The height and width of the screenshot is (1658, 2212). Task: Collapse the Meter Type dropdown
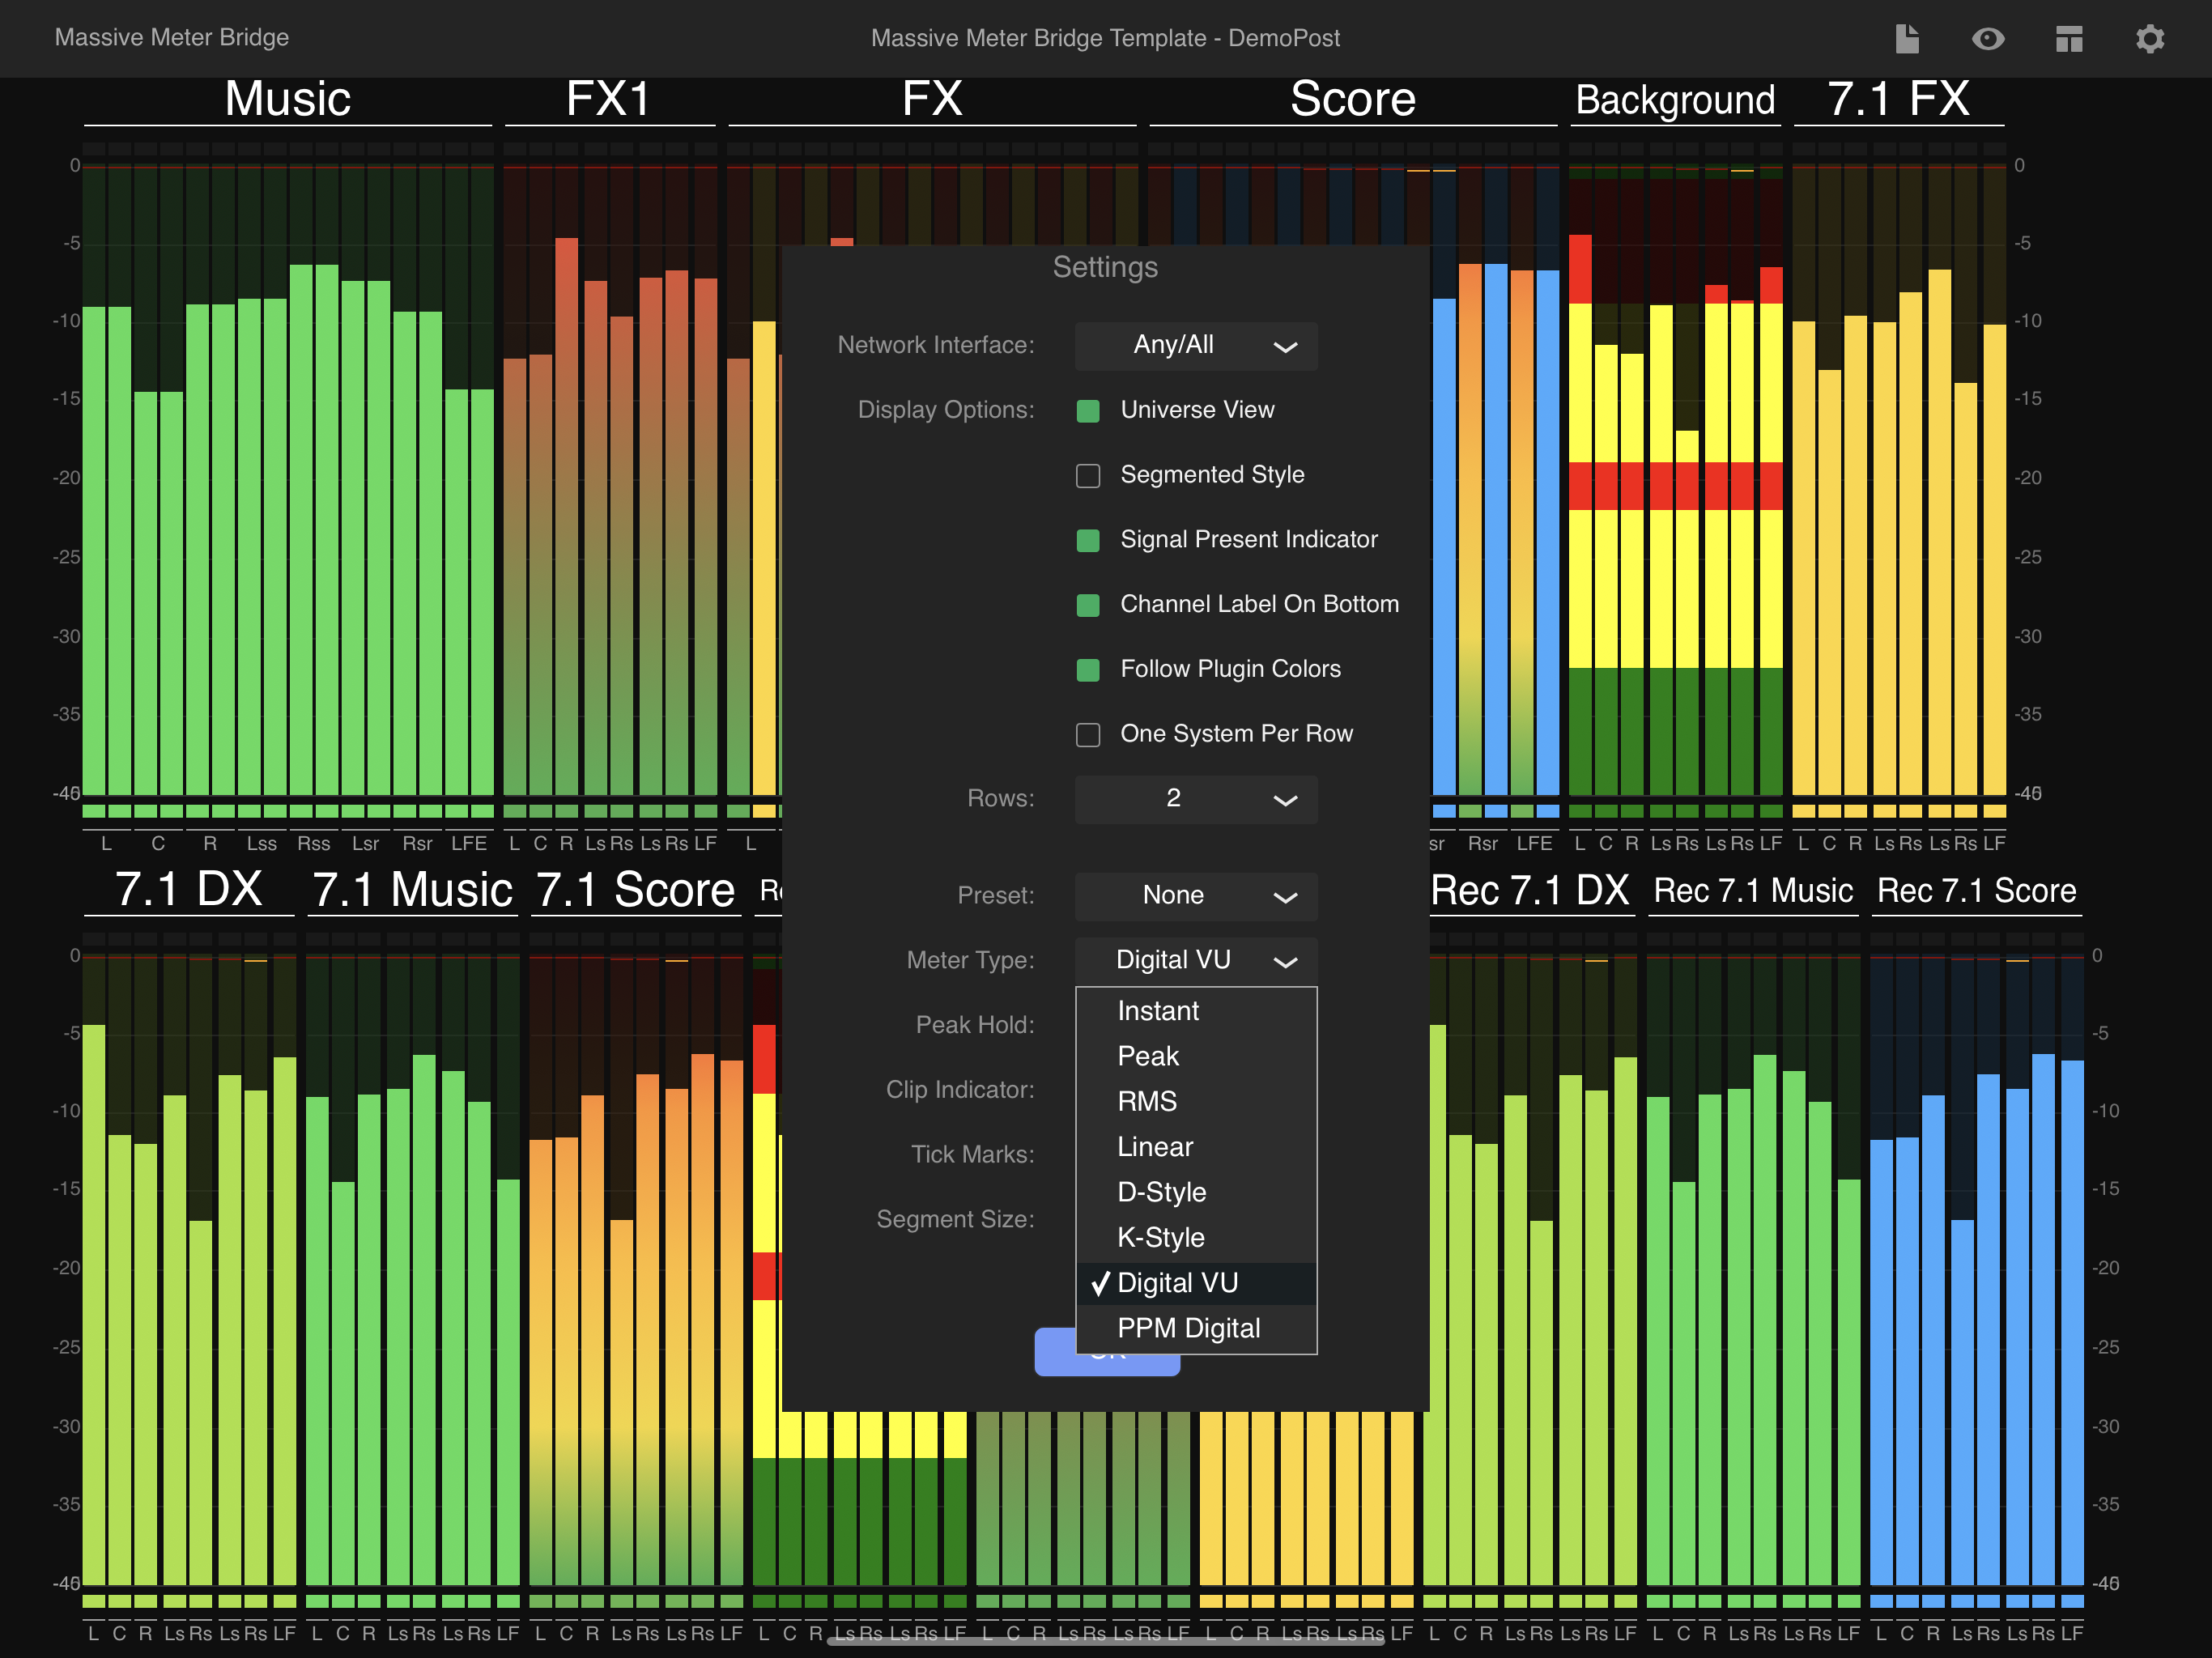pyautogui.click(x=1196, y=960)
